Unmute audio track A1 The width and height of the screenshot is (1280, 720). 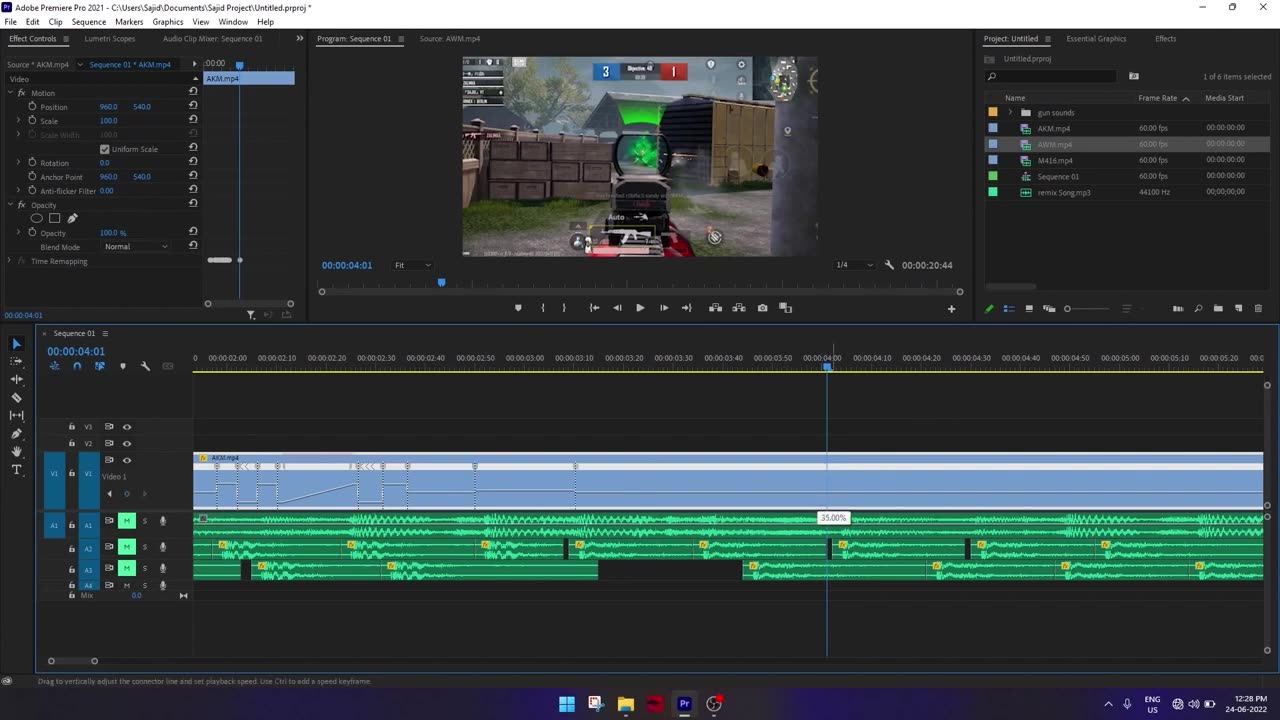127,520
